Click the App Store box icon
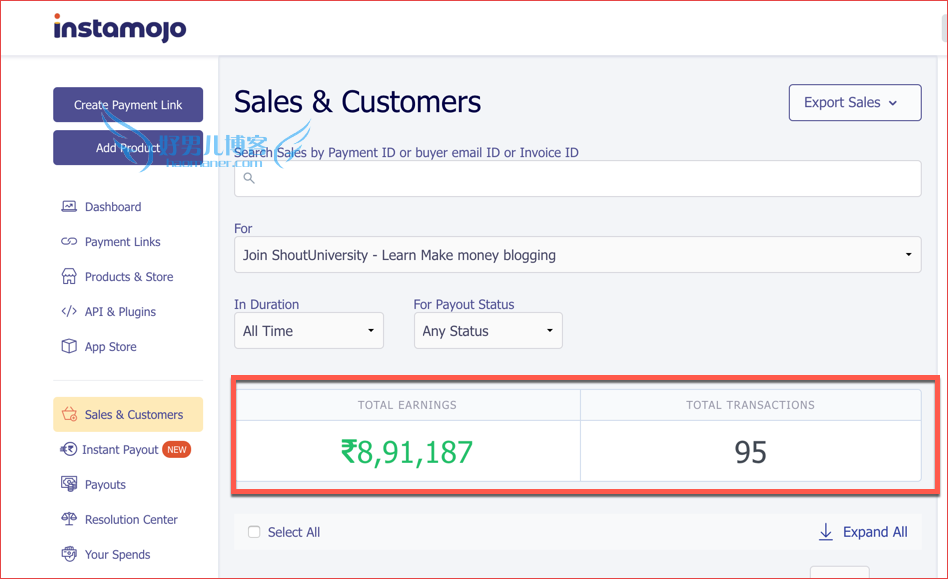The height and width of the screenshot is (579, 948). (69, 346)
